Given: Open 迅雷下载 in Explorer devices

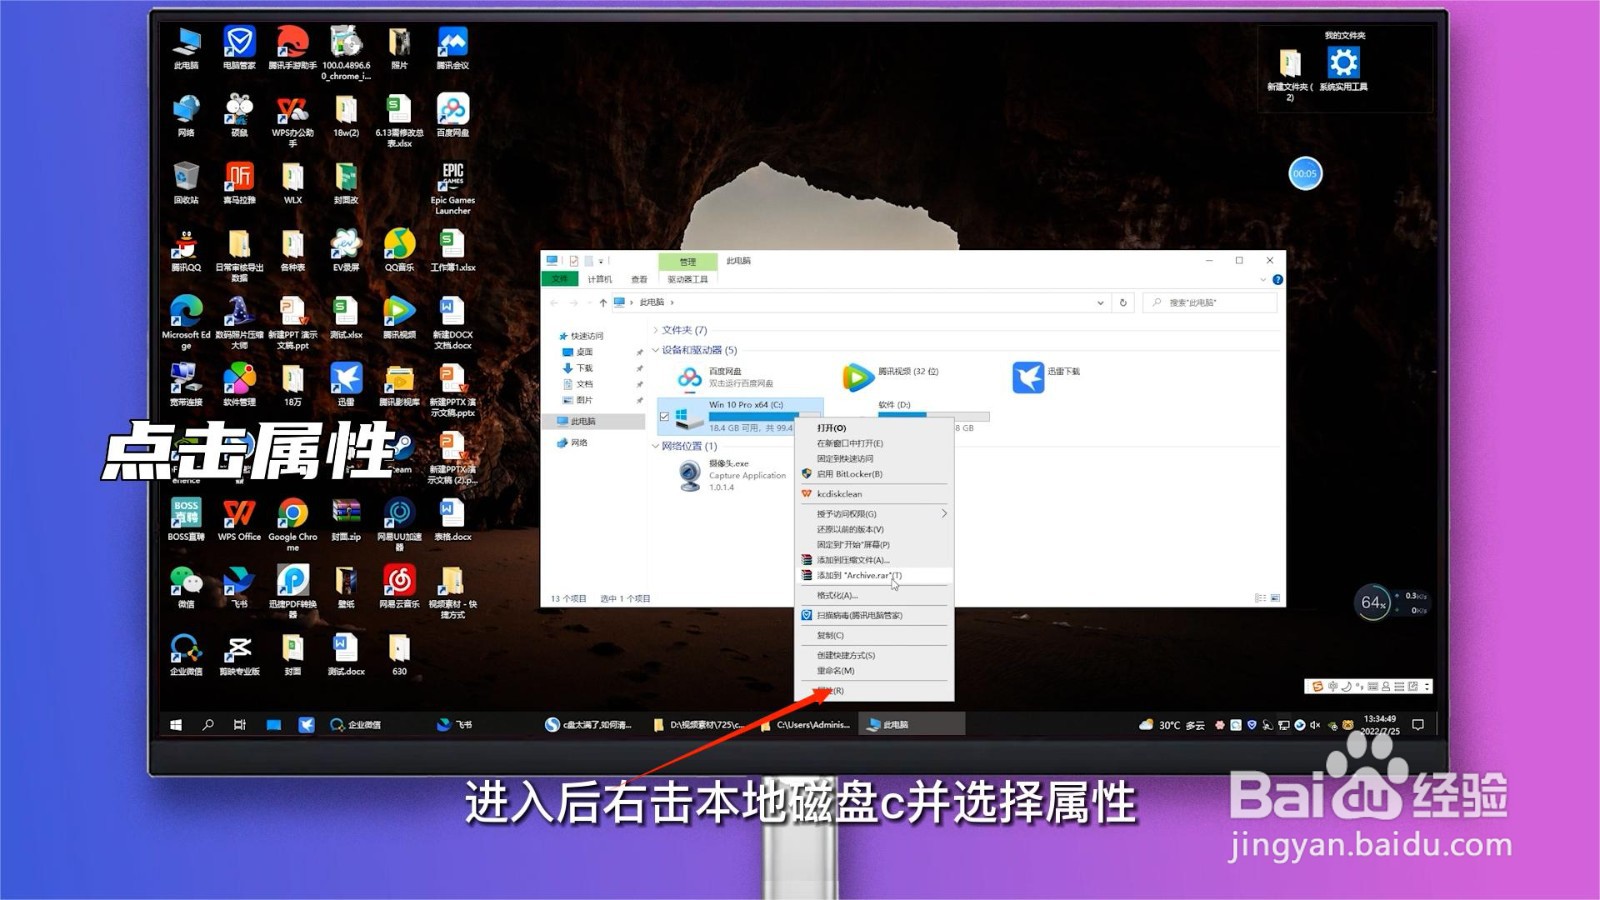Looking at the screenshot, I should [x=1047, y=376].
